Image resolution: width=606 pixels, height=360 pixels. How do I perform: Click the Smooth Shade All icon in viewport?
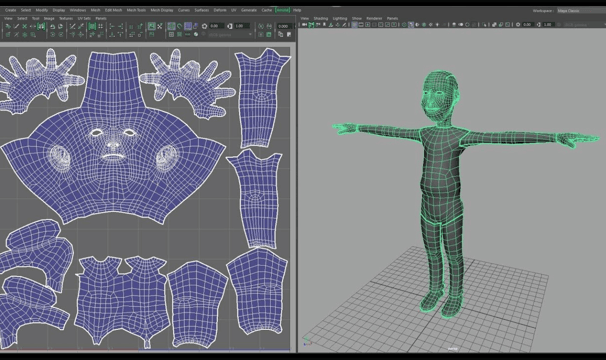pos(411,24)
